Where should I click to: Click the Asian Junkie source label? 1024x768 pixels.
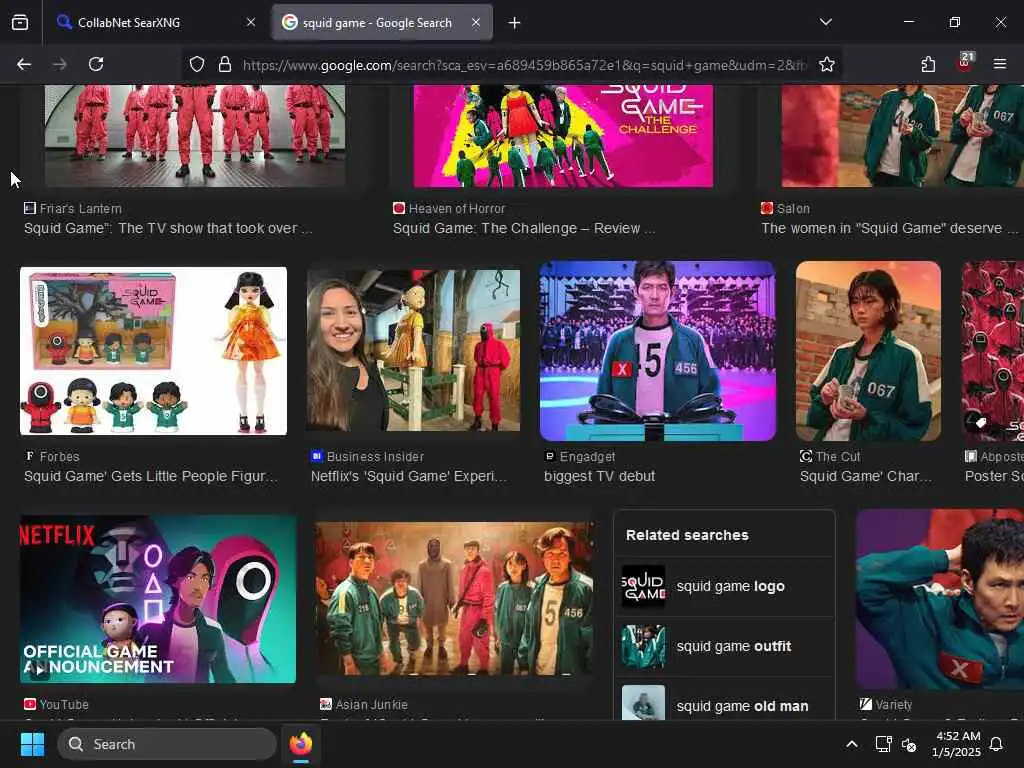[x=372, y=705]
